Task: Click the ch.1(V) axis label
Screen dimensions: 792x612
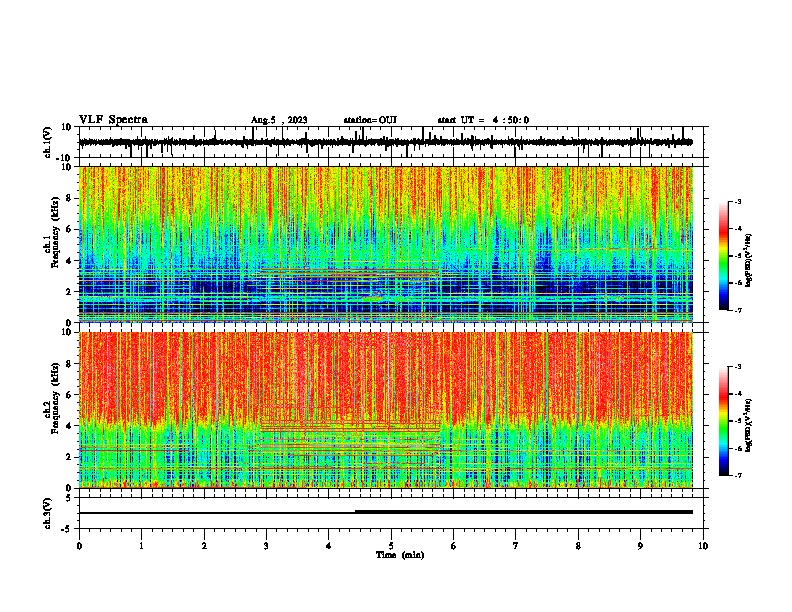Action: 48,142
